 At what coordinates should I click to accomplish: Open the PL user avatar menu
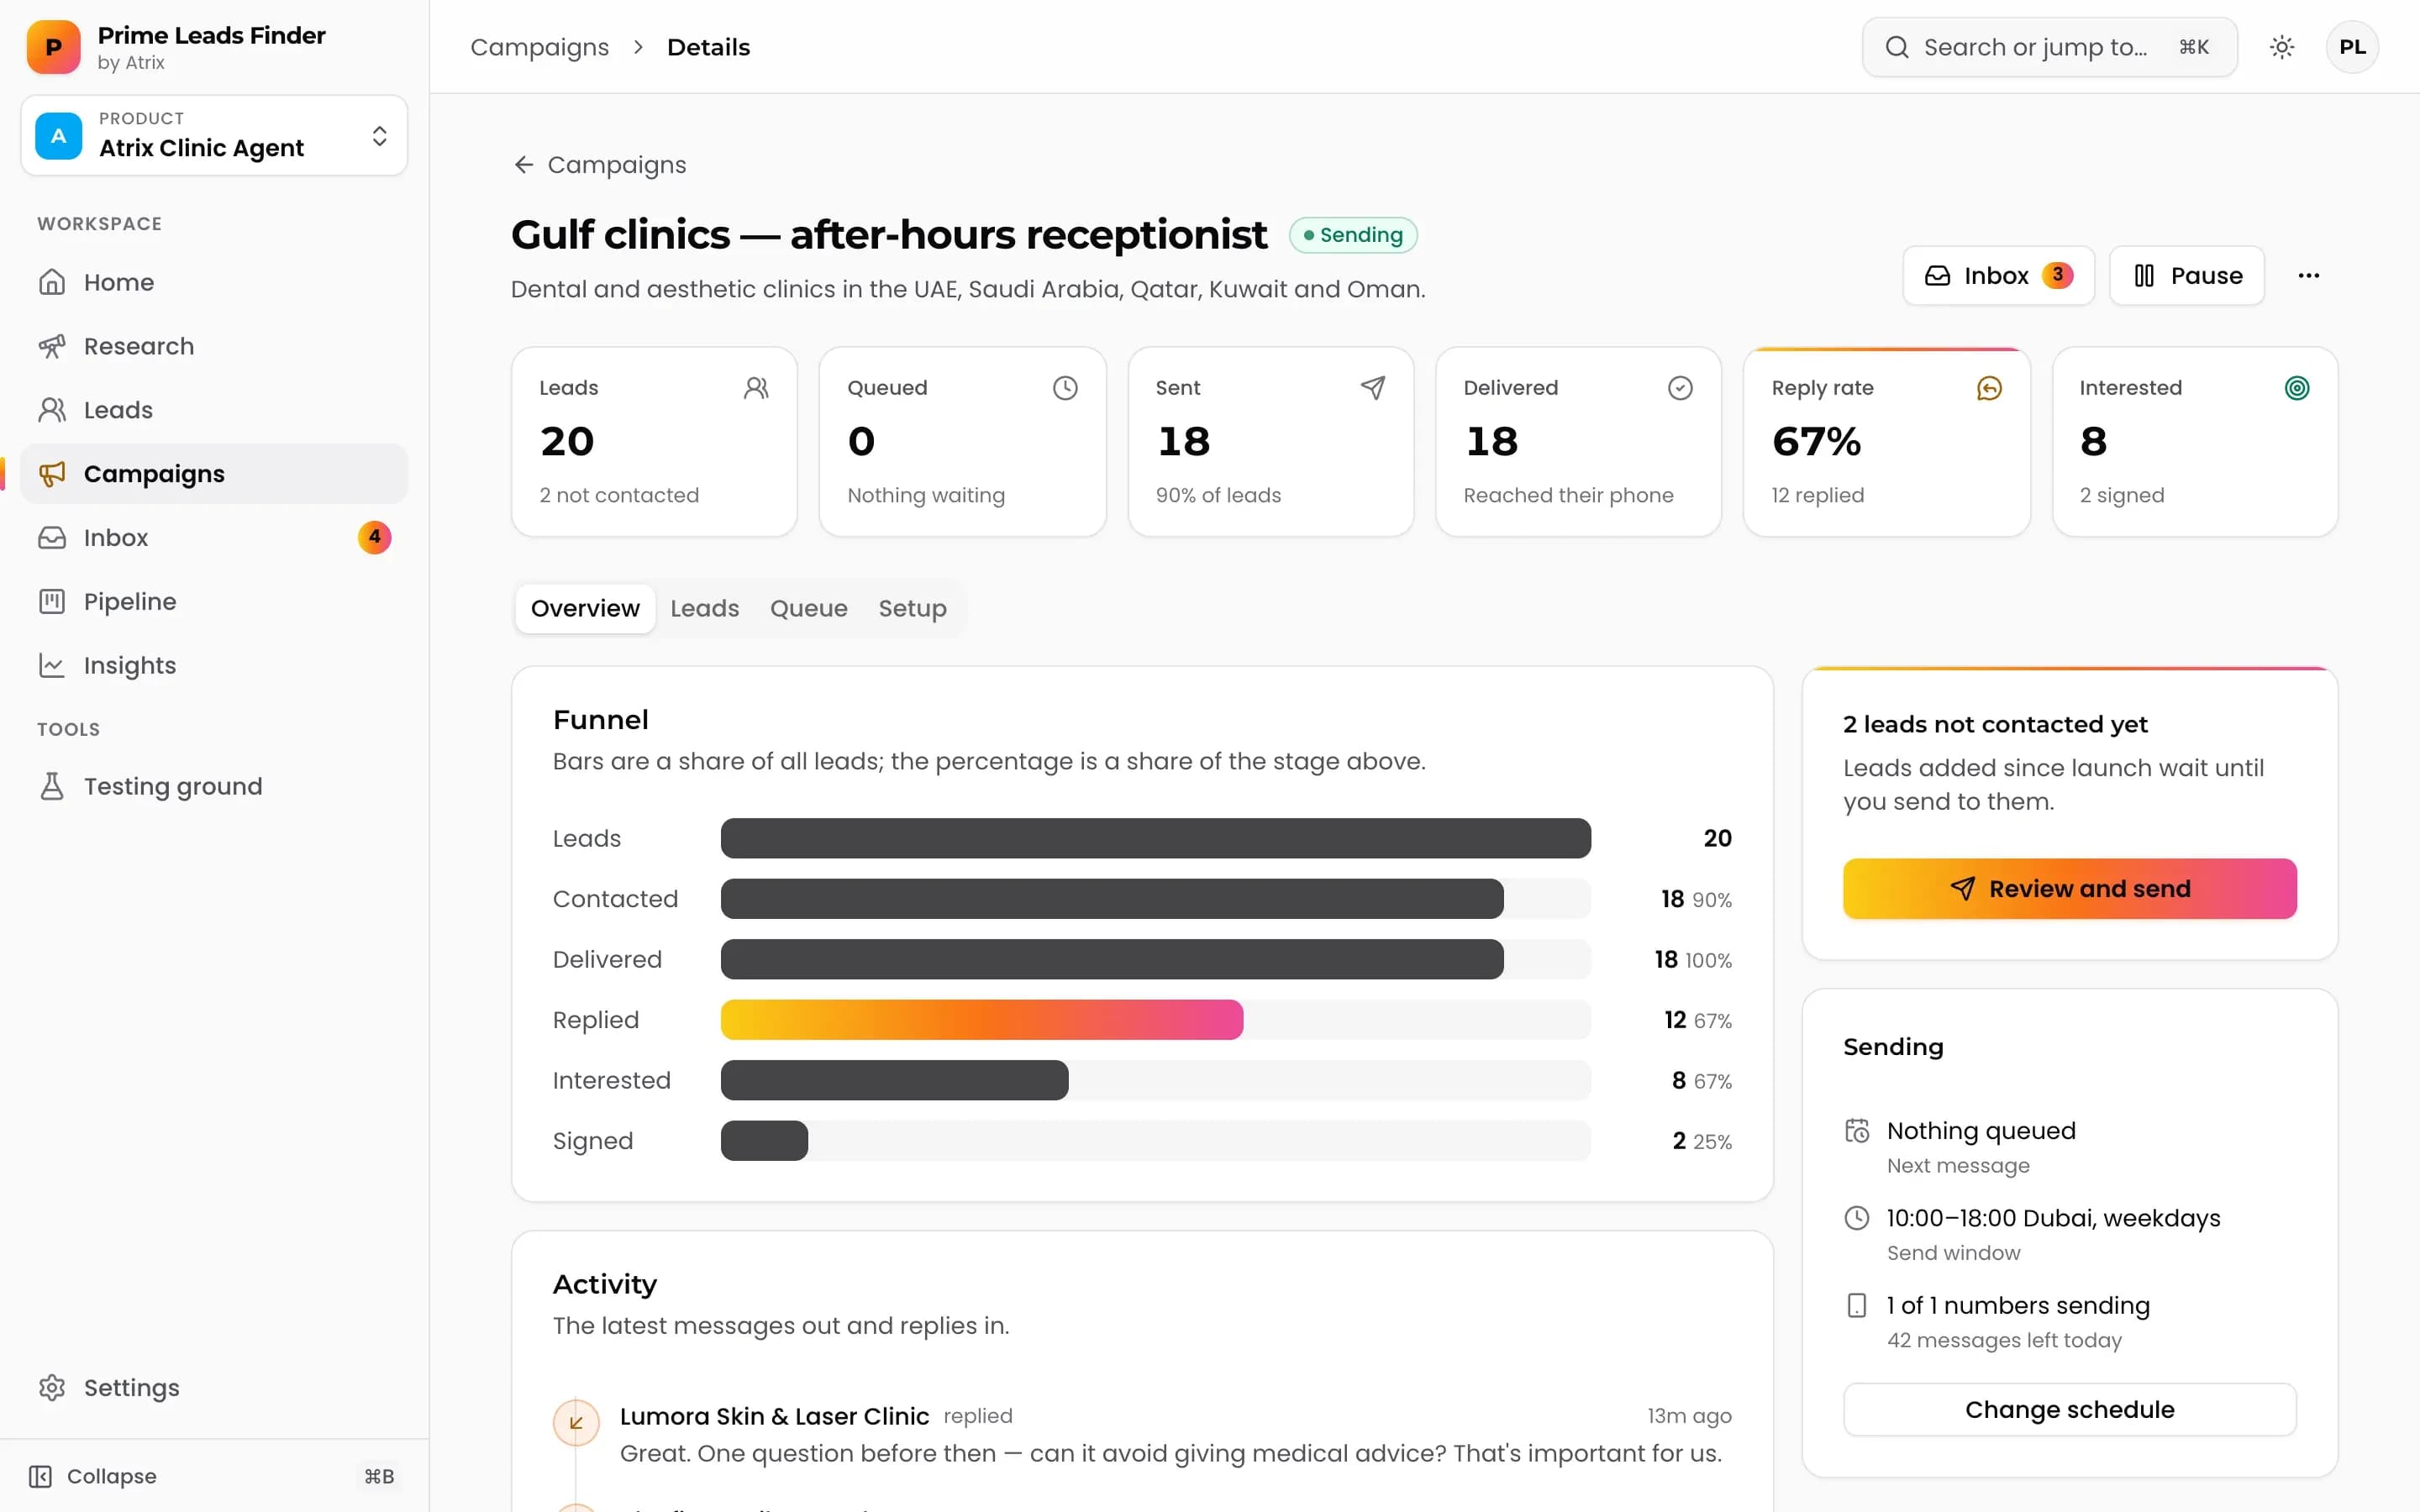[x=2352, y=47]
